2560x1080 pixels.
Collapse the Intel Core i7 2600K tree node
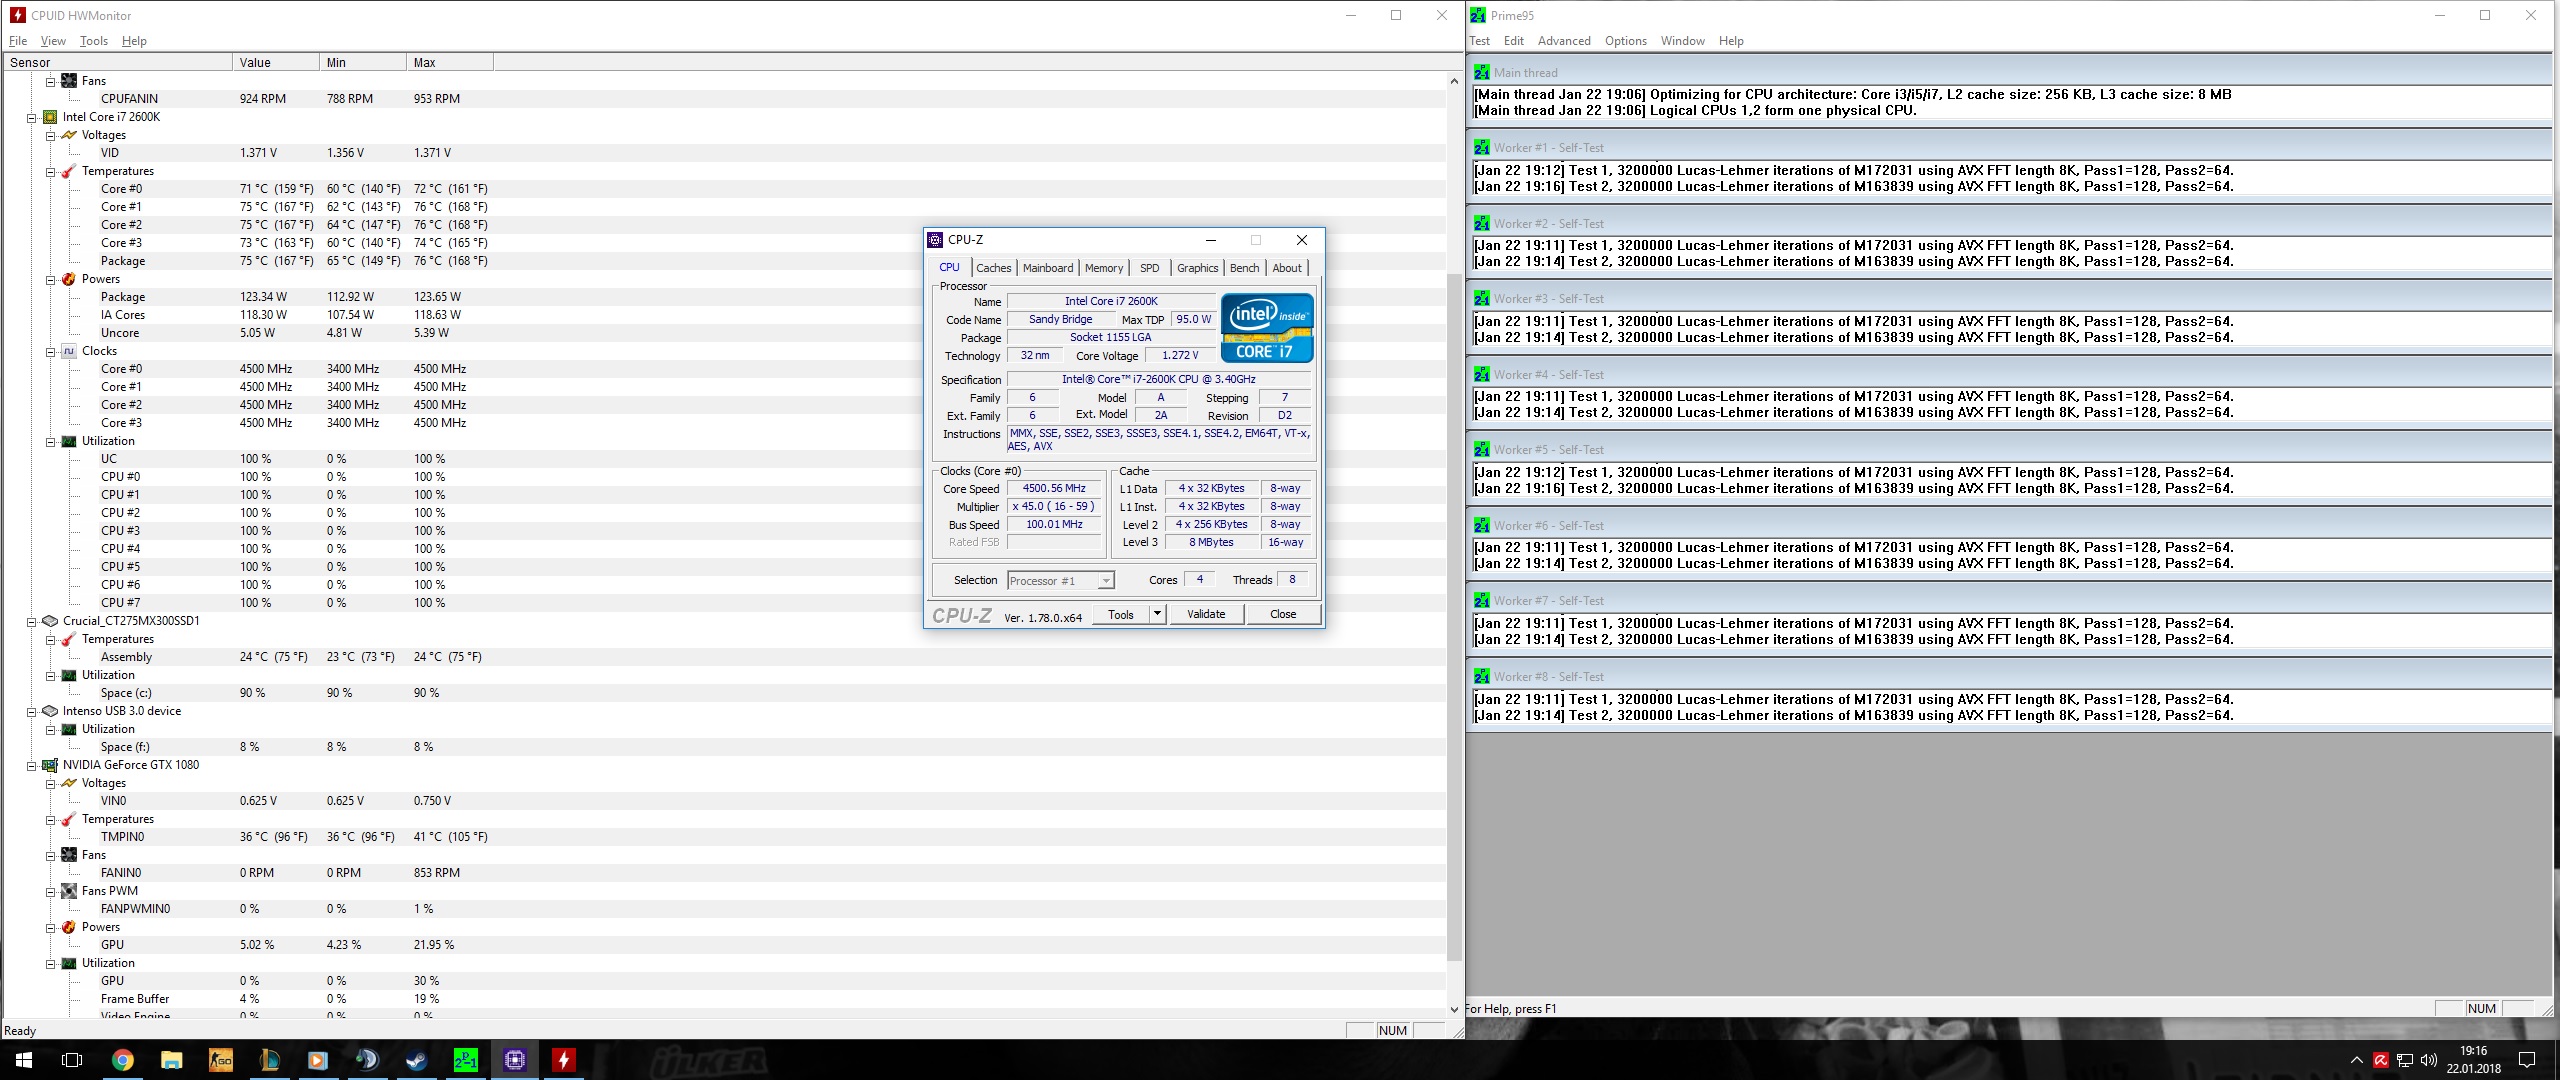(x=32, y=117)
